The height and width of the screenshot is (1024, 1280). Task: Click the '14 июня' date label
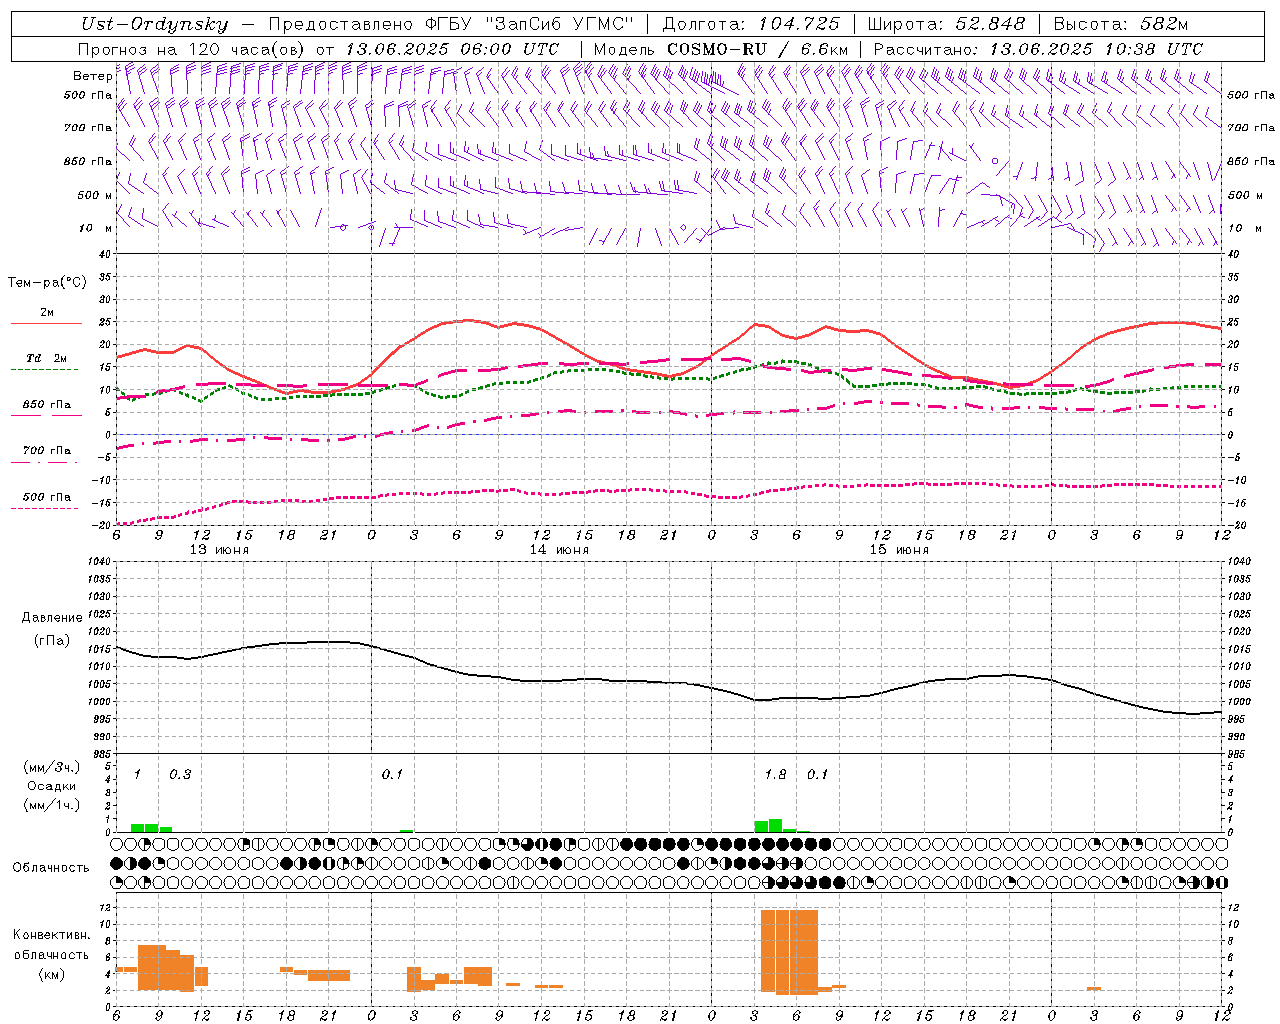pos(559,550)
